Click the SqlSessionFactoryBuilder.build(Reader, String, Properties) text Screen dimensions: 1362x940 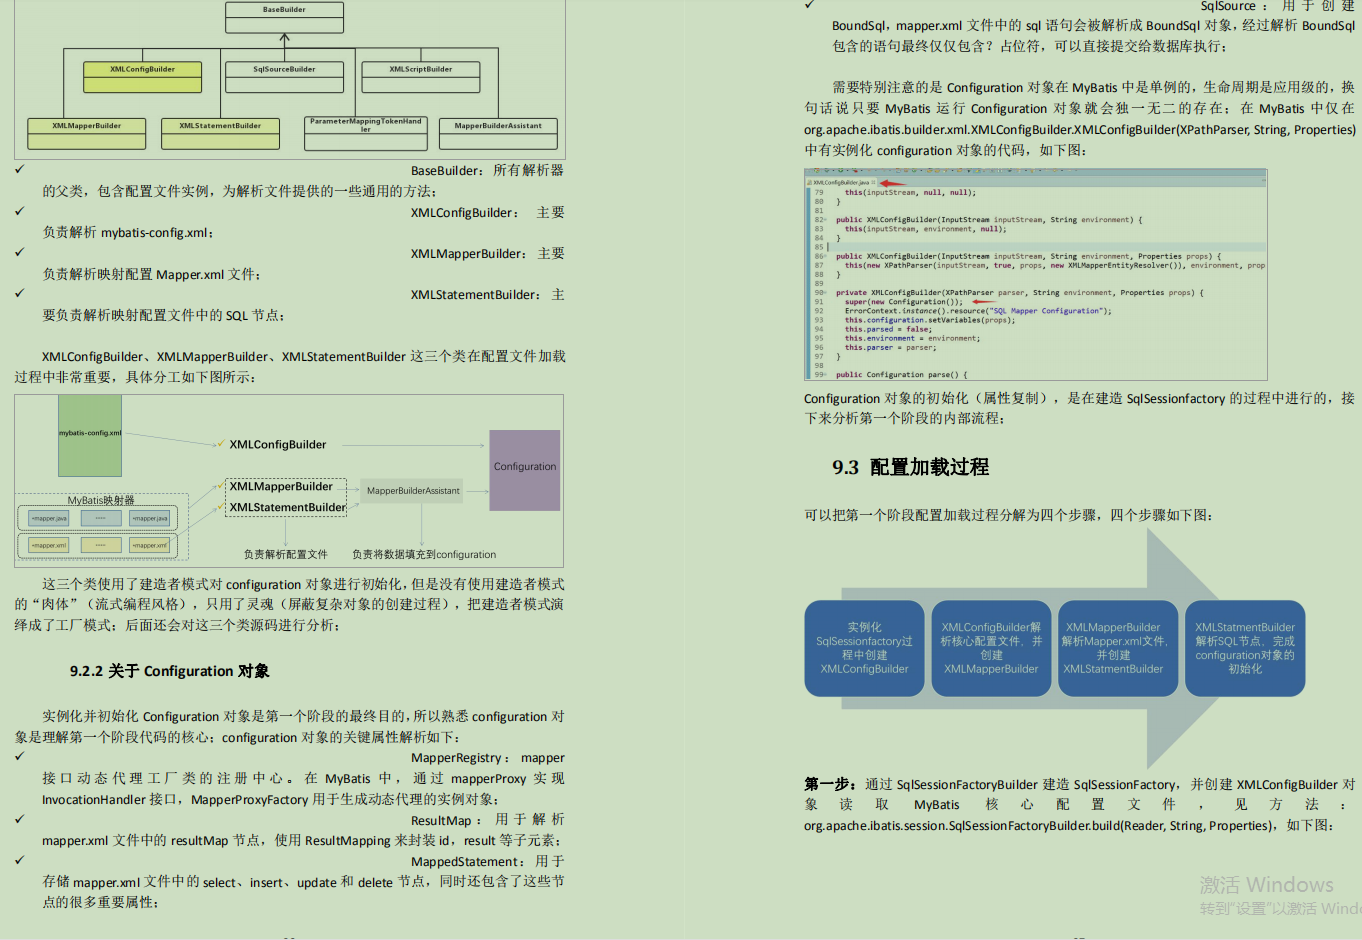[x=1037, y=826]
